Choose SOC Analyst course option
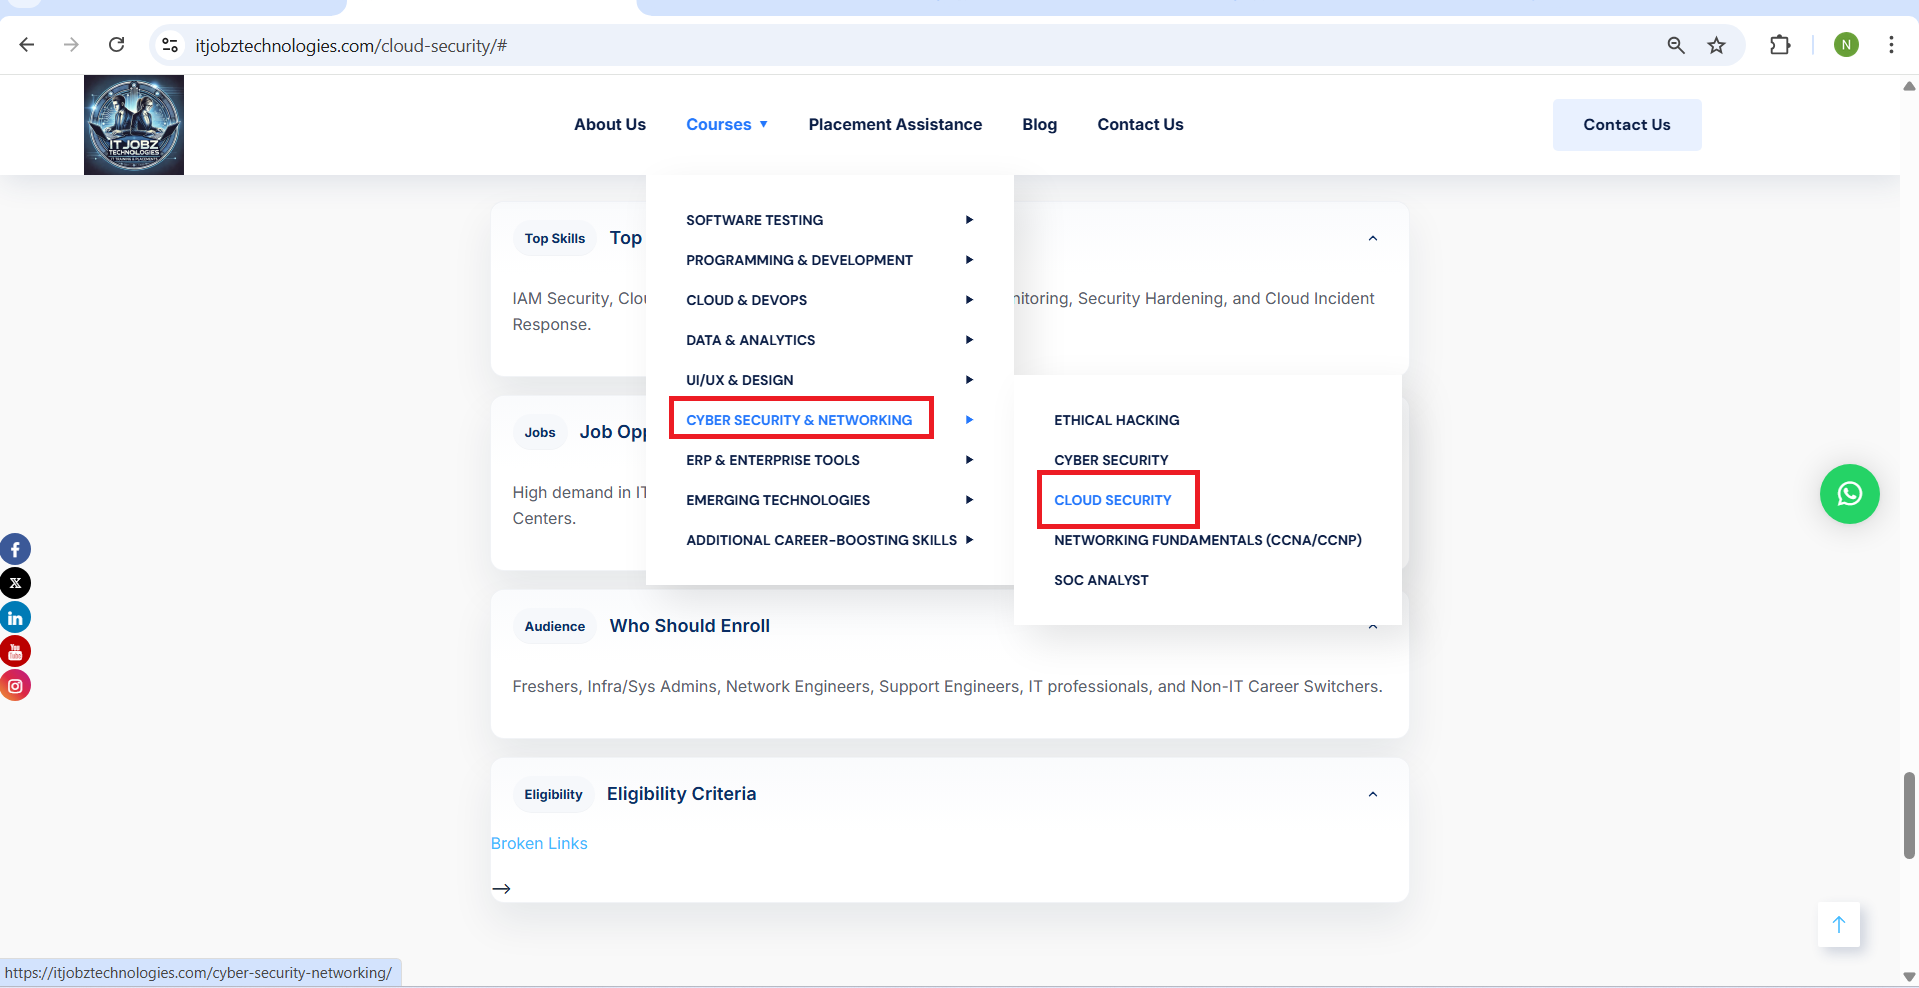 pos(1101,580)
